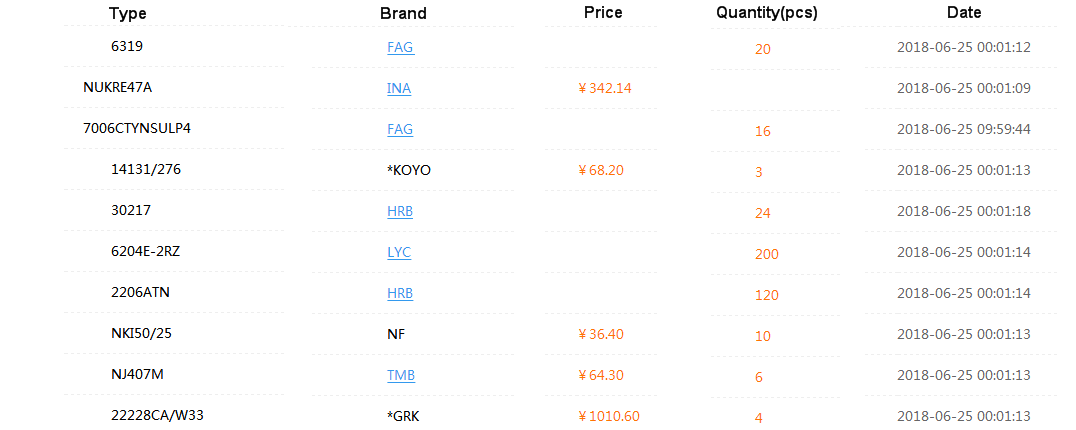Open HRB link in the 2206ATN row
Screen dimensions: 1076x430
[400, 293]
